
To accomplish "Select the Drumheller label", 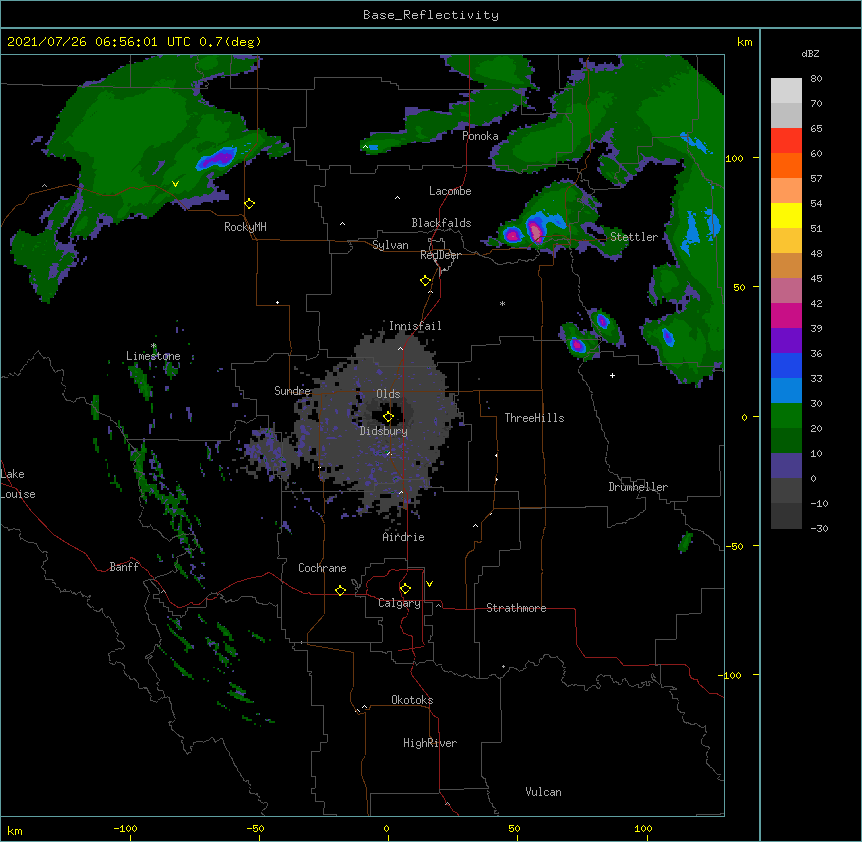I will (x=638, y=487).
